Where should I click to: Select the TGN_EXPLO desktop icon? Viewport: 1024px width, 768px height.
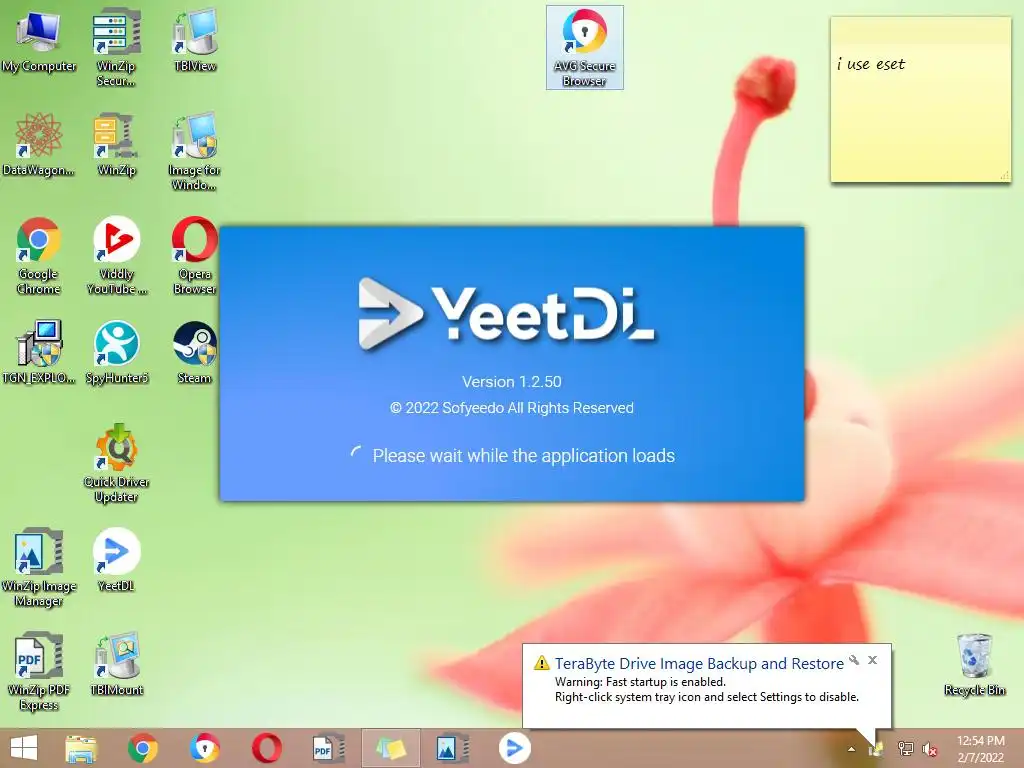(39, 353)
